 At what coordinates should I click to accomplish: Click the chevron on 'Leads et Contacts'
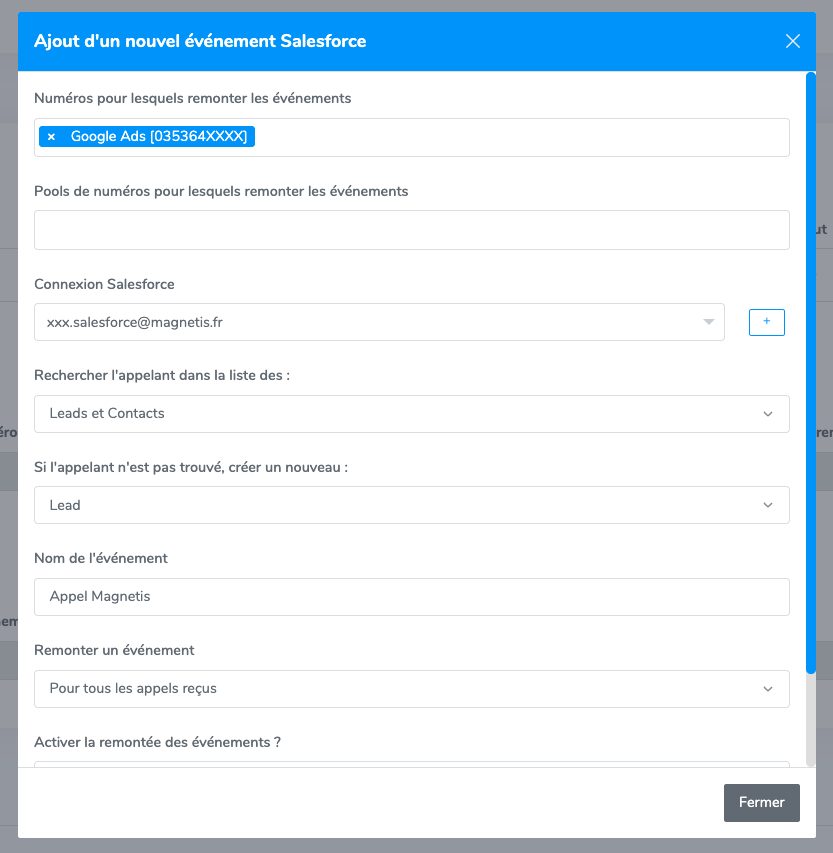[768, 414]
